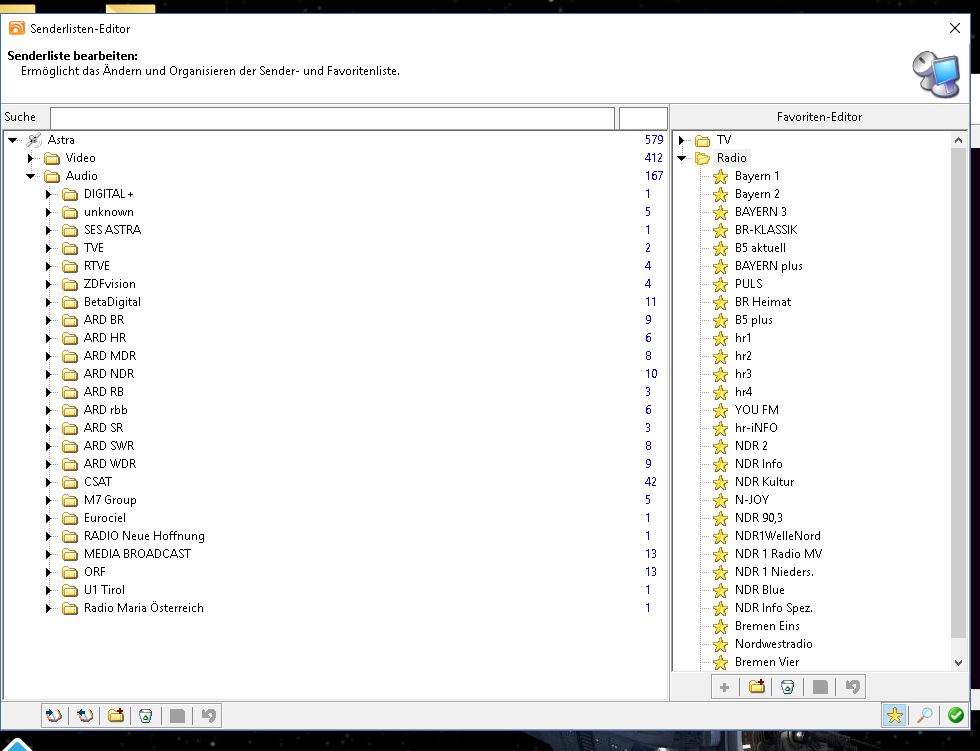Expand the ARD BR folder
Image resolution: width=980 pixels, height=751 pixels.
[49, 320]
